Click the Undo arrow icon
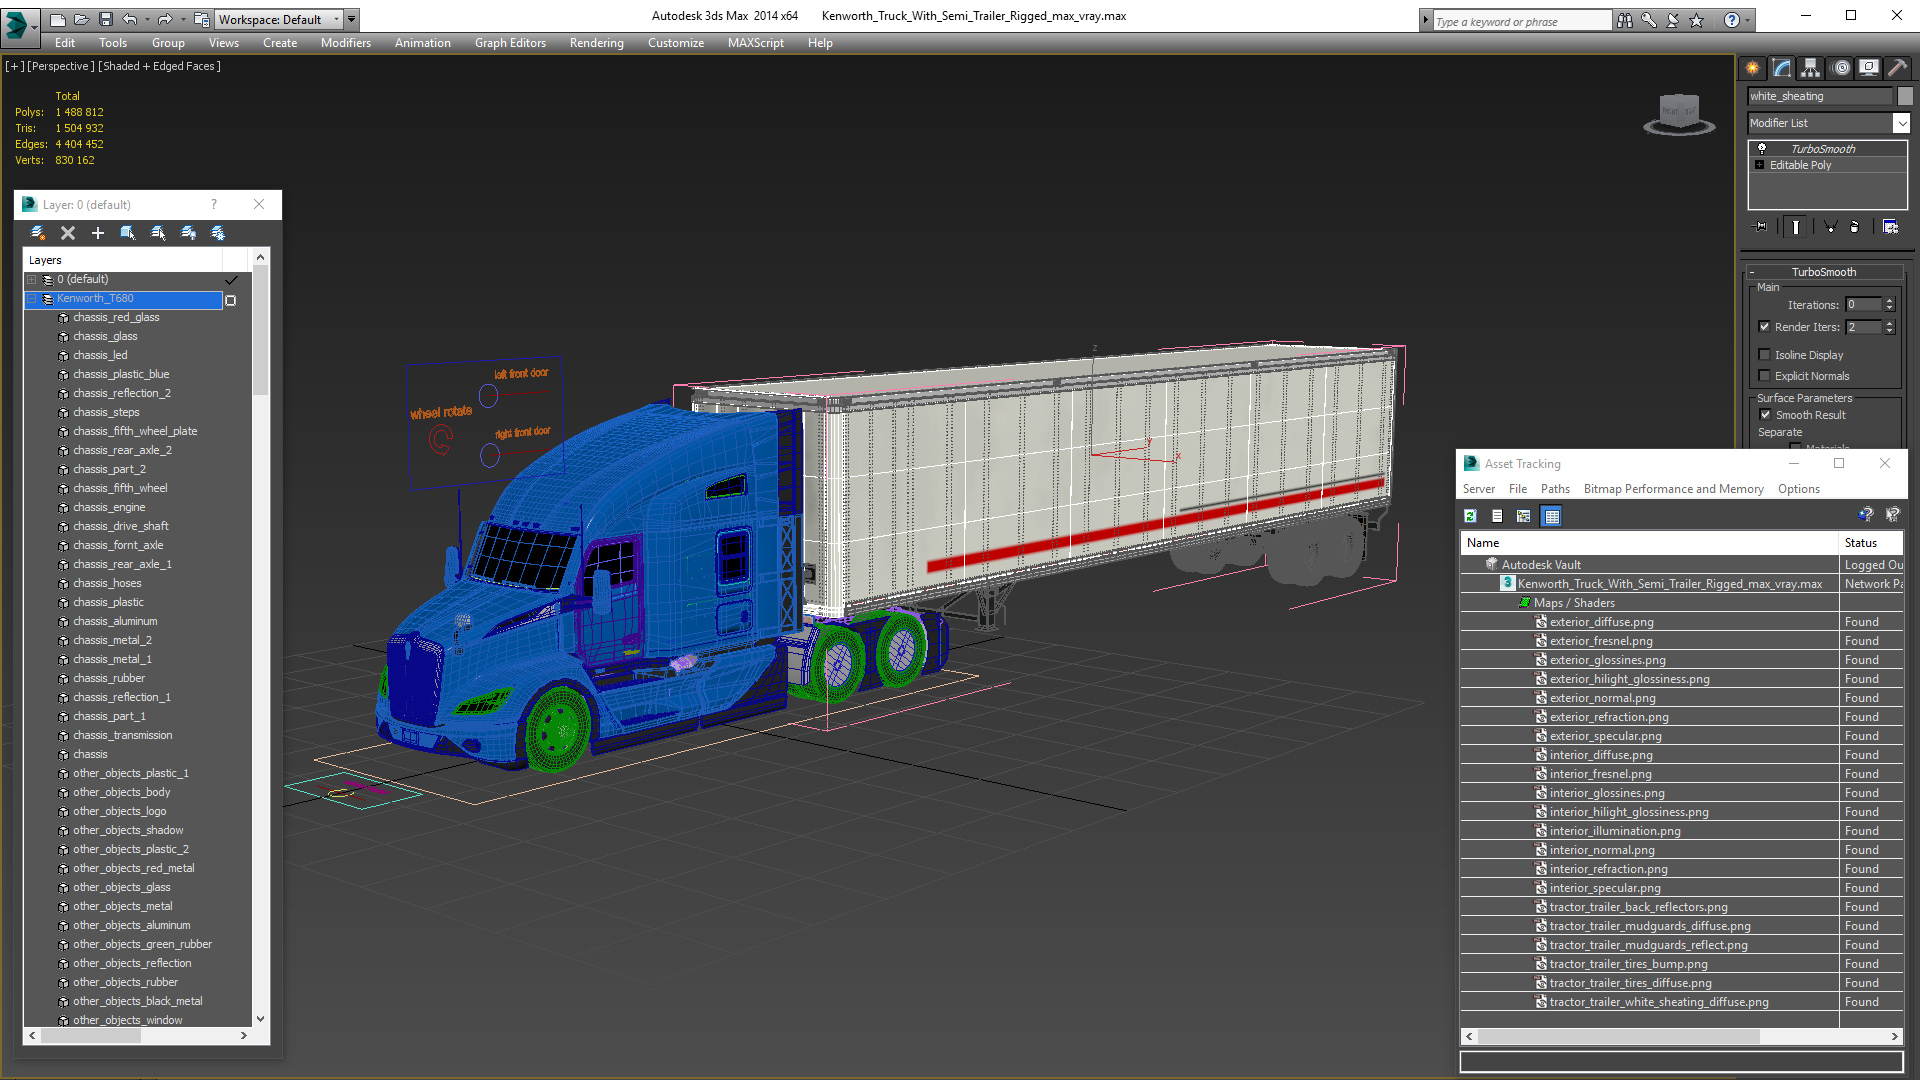Screen dimensions: 1920x1080 [130, 19]
